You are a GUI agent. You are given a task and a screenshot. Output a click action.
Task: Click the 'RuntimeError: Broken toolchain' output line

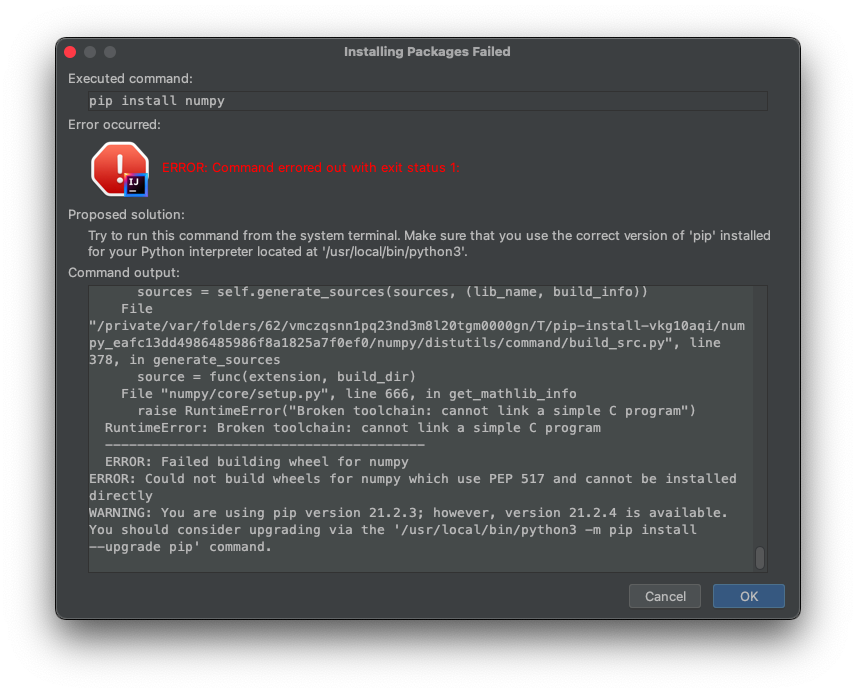352,428
